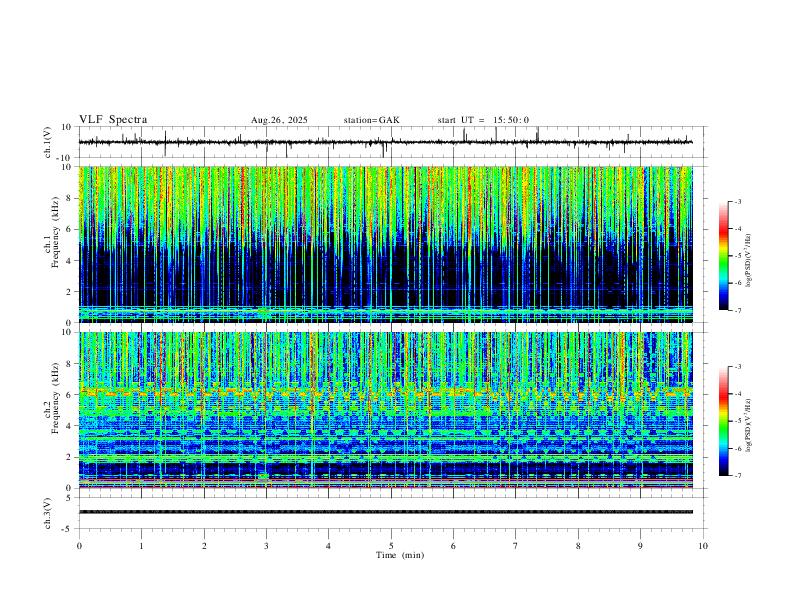
Task: Click the time axis tick label '9'
Action: tap(640, 546)
